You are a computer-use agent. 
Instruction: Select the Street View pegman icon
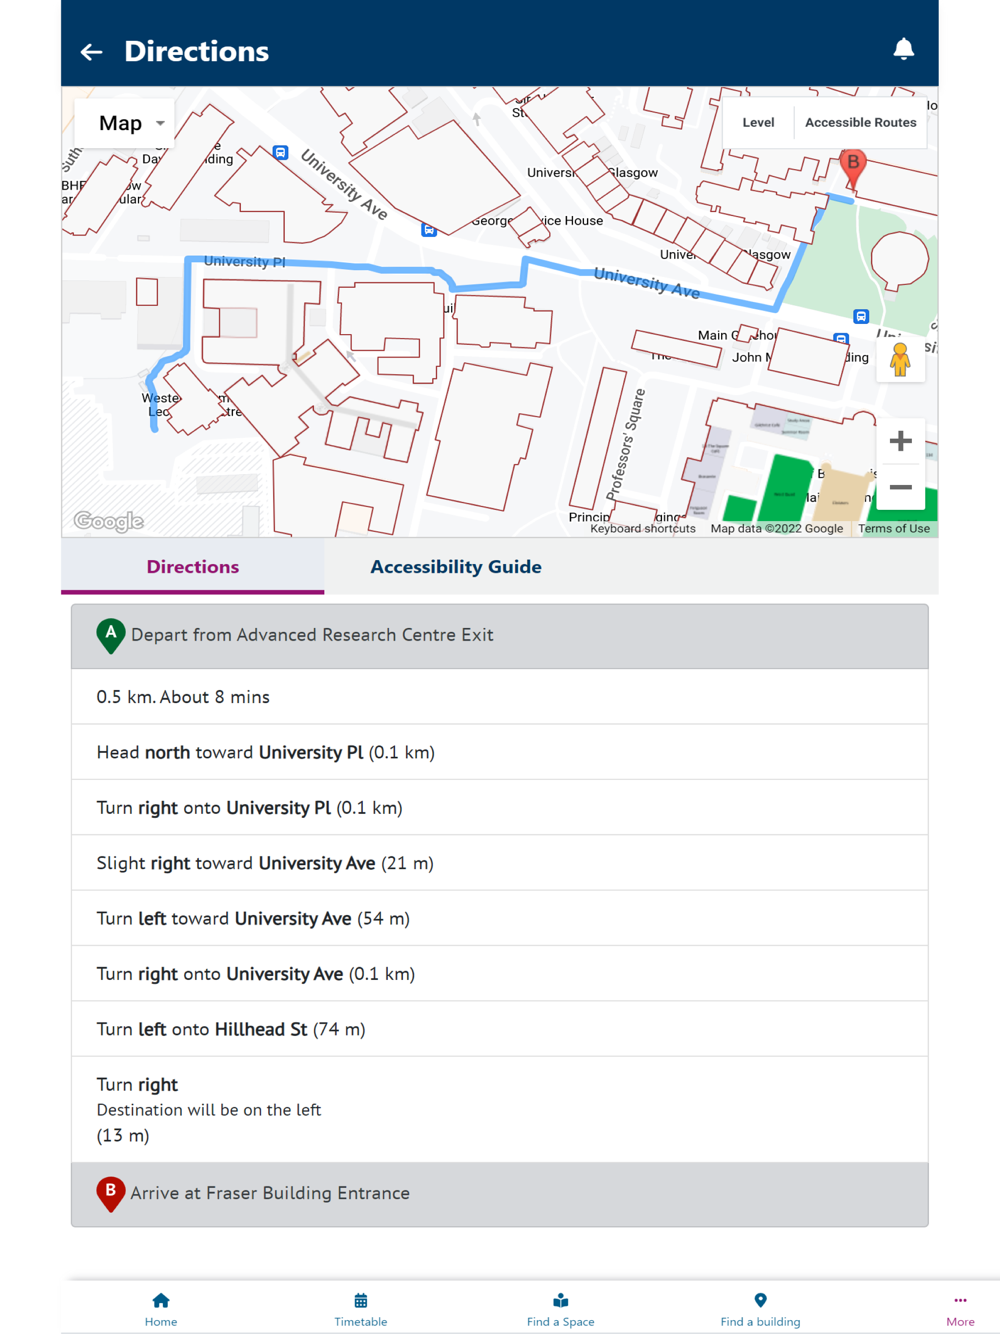[900, 359]
